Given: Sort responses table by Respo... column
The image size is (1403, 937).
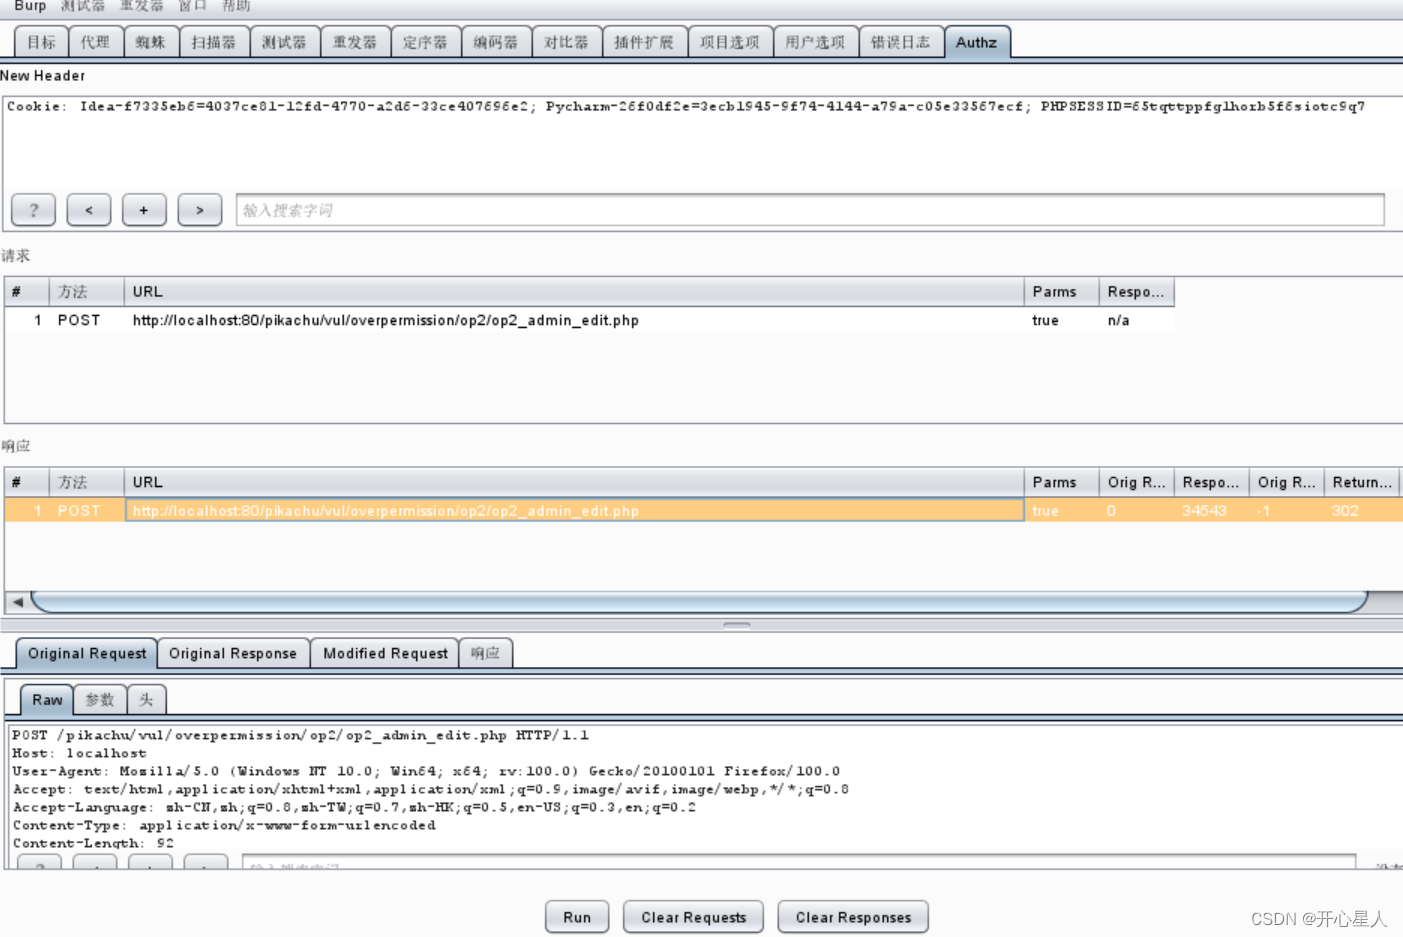Looking at the screenshot, I should click(x=1212, y=482).
